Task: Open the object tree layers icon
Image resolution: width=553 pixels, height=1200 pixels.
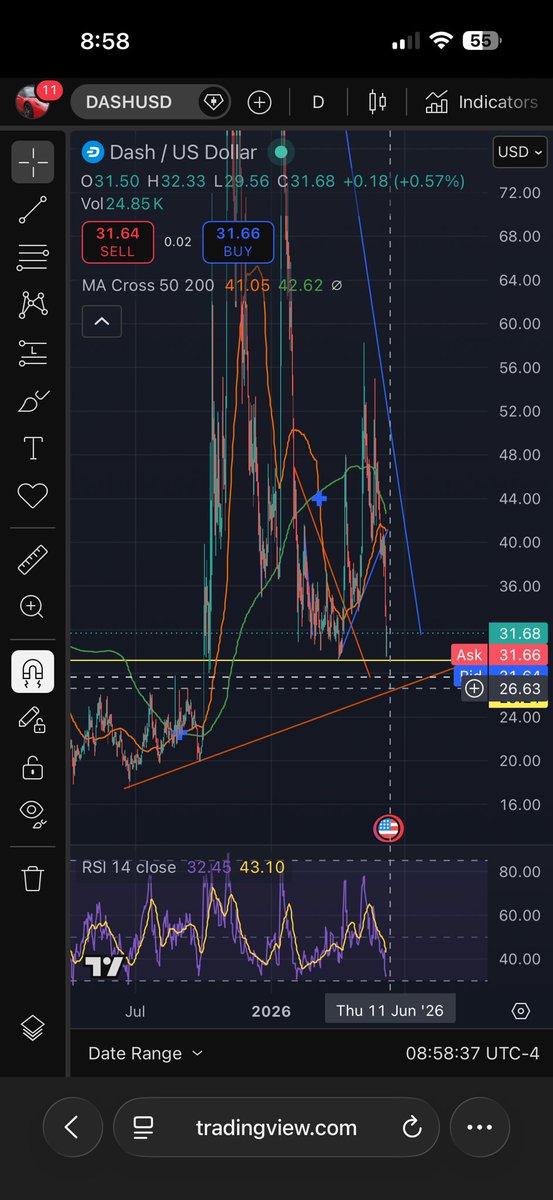Action: [x=33, y=1027]
